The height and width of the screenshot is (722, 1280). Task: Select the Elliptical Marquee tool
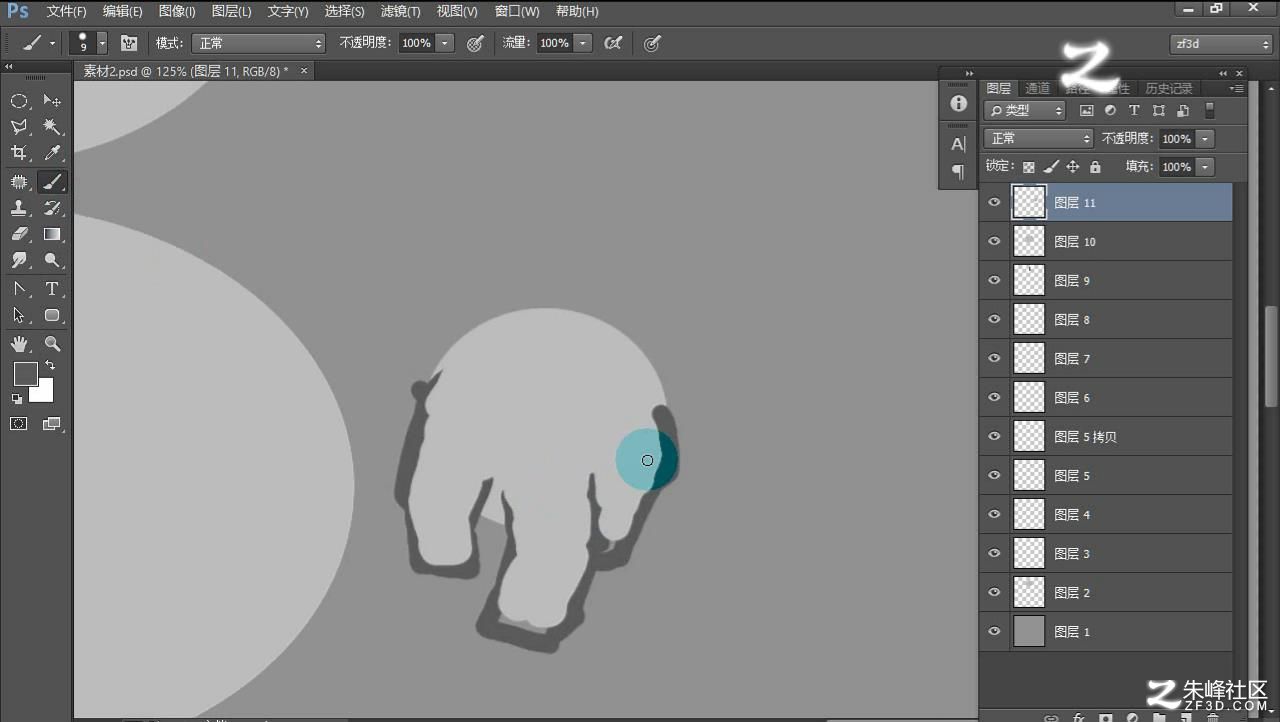coord(19,101)
